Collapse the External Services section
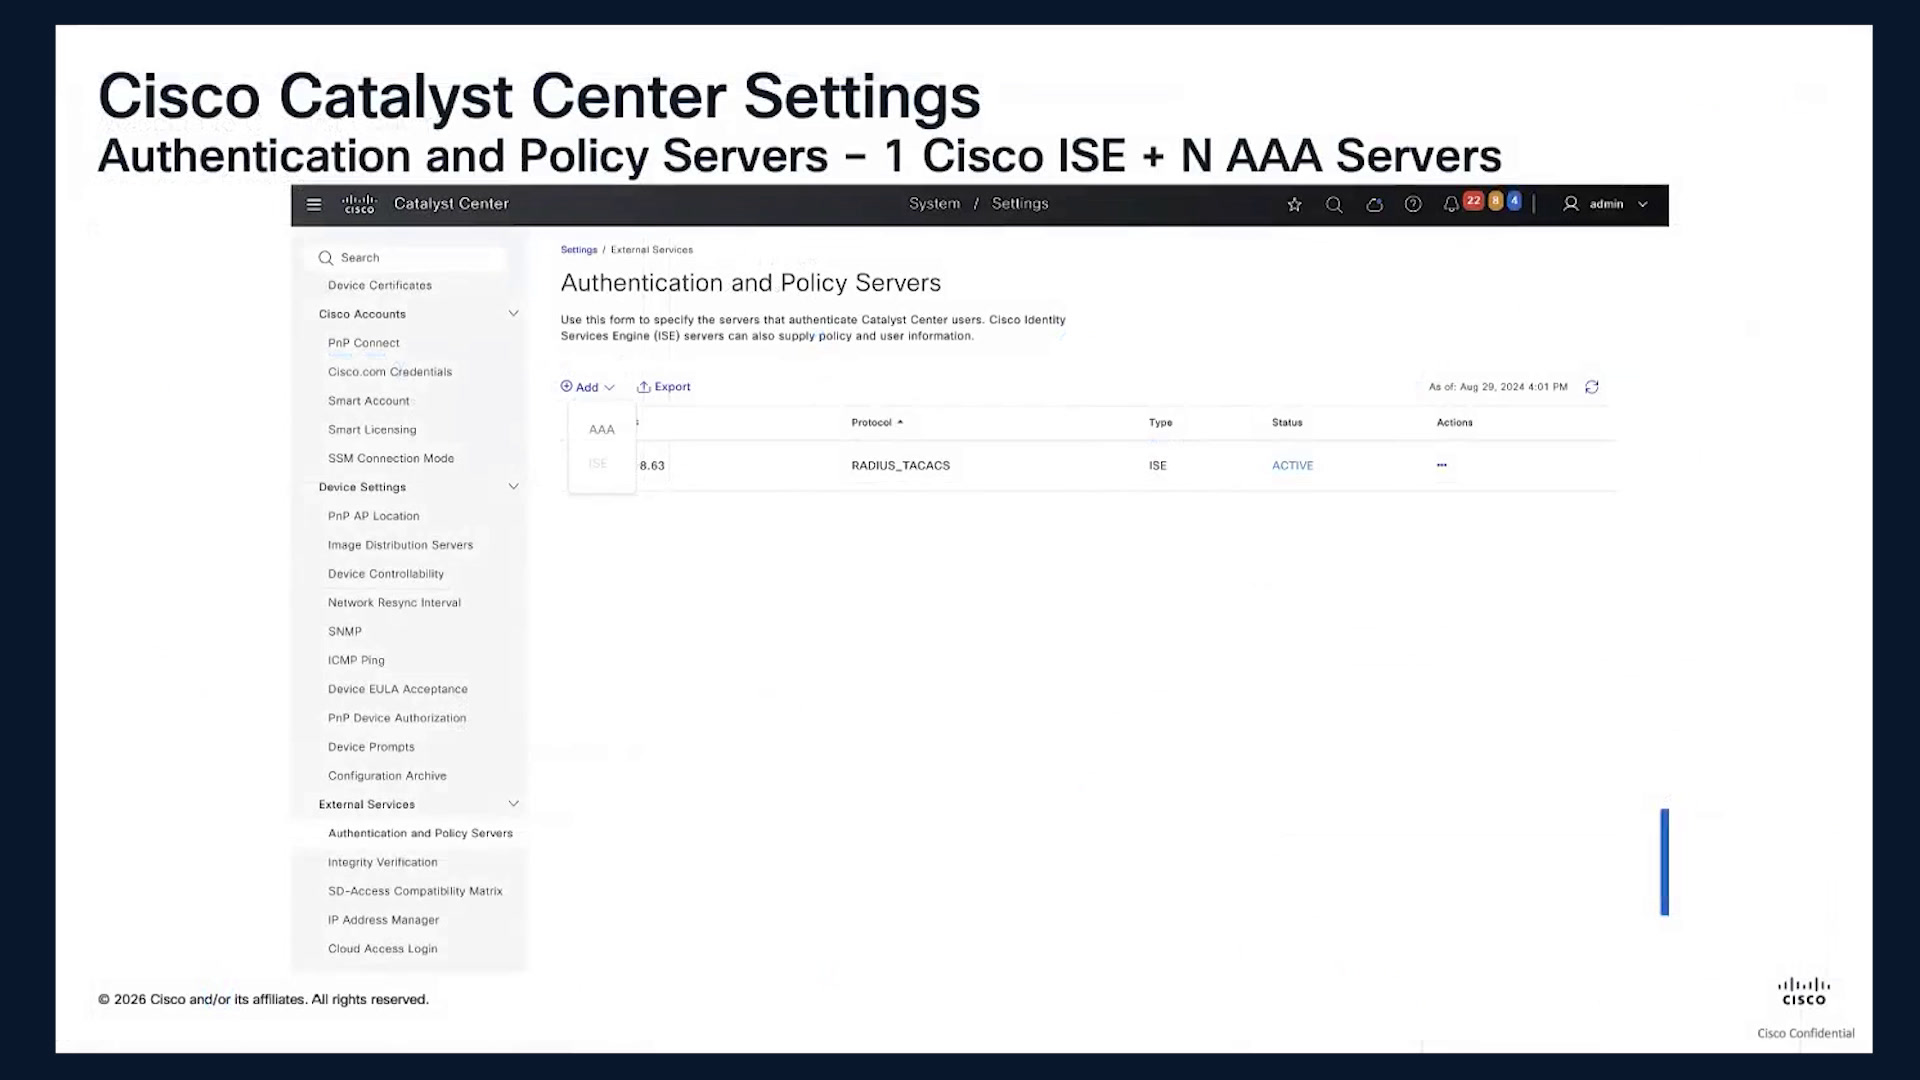This screenshot has width=1920, height=1080. 513,804
